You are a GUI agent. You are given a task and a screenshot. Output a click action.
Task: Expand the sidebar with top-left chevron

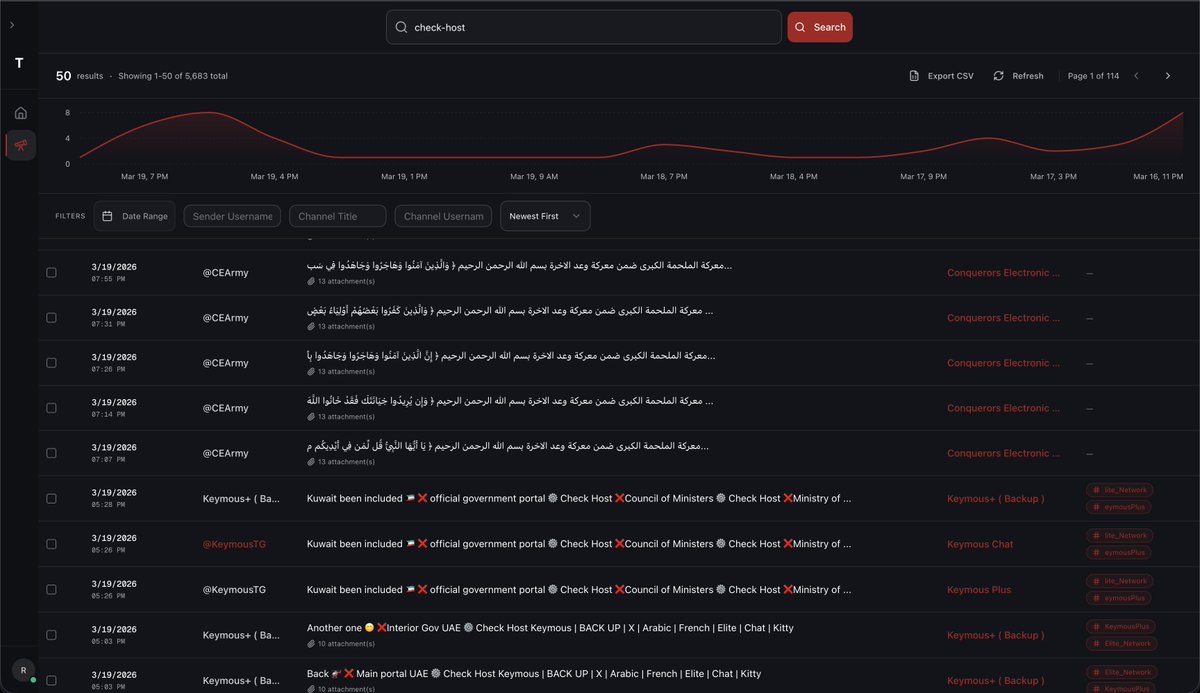pos(11,24)
